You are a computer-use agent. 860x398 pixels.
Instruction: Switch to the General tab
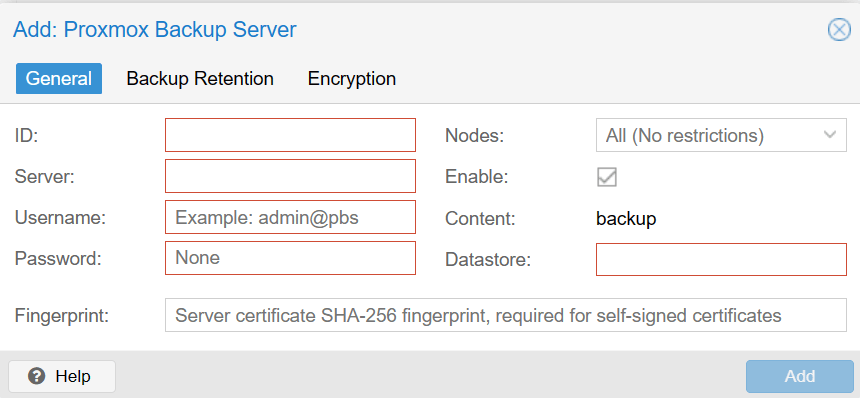coord(59,78)
